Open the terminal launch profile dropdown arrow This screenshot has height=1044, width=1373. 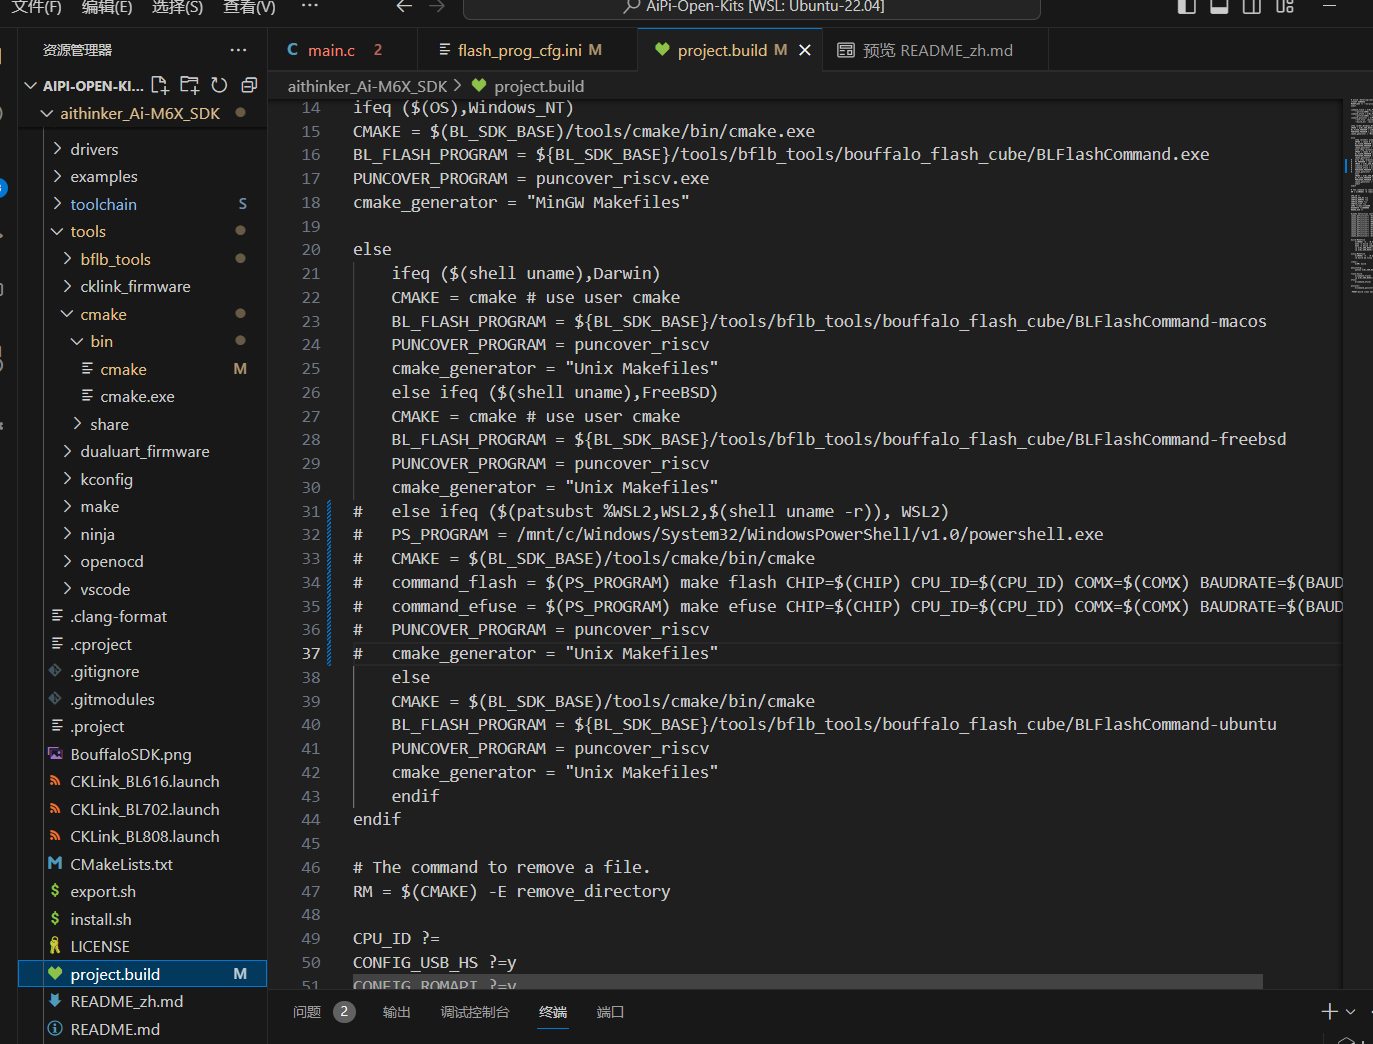coord(1351,1012)
